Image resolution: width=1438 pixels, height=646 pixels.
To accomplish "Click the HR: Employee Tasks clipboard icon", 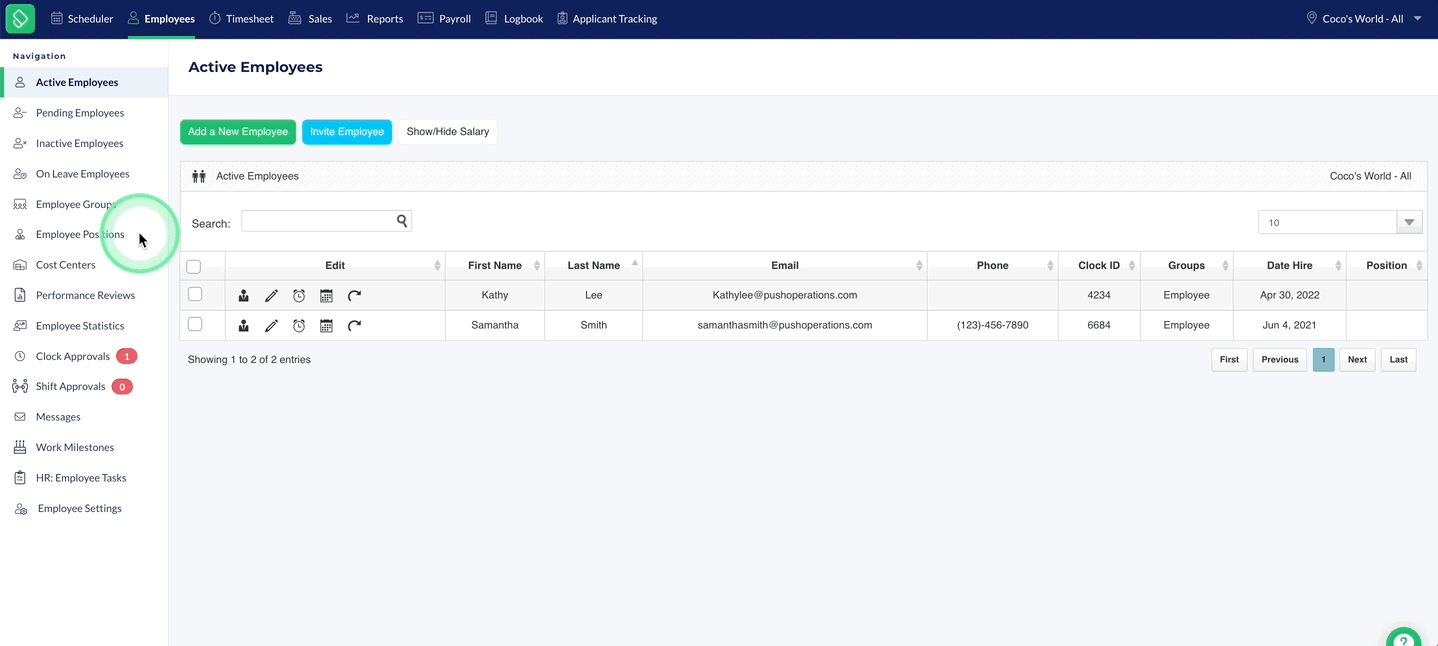I will point(19,478).
